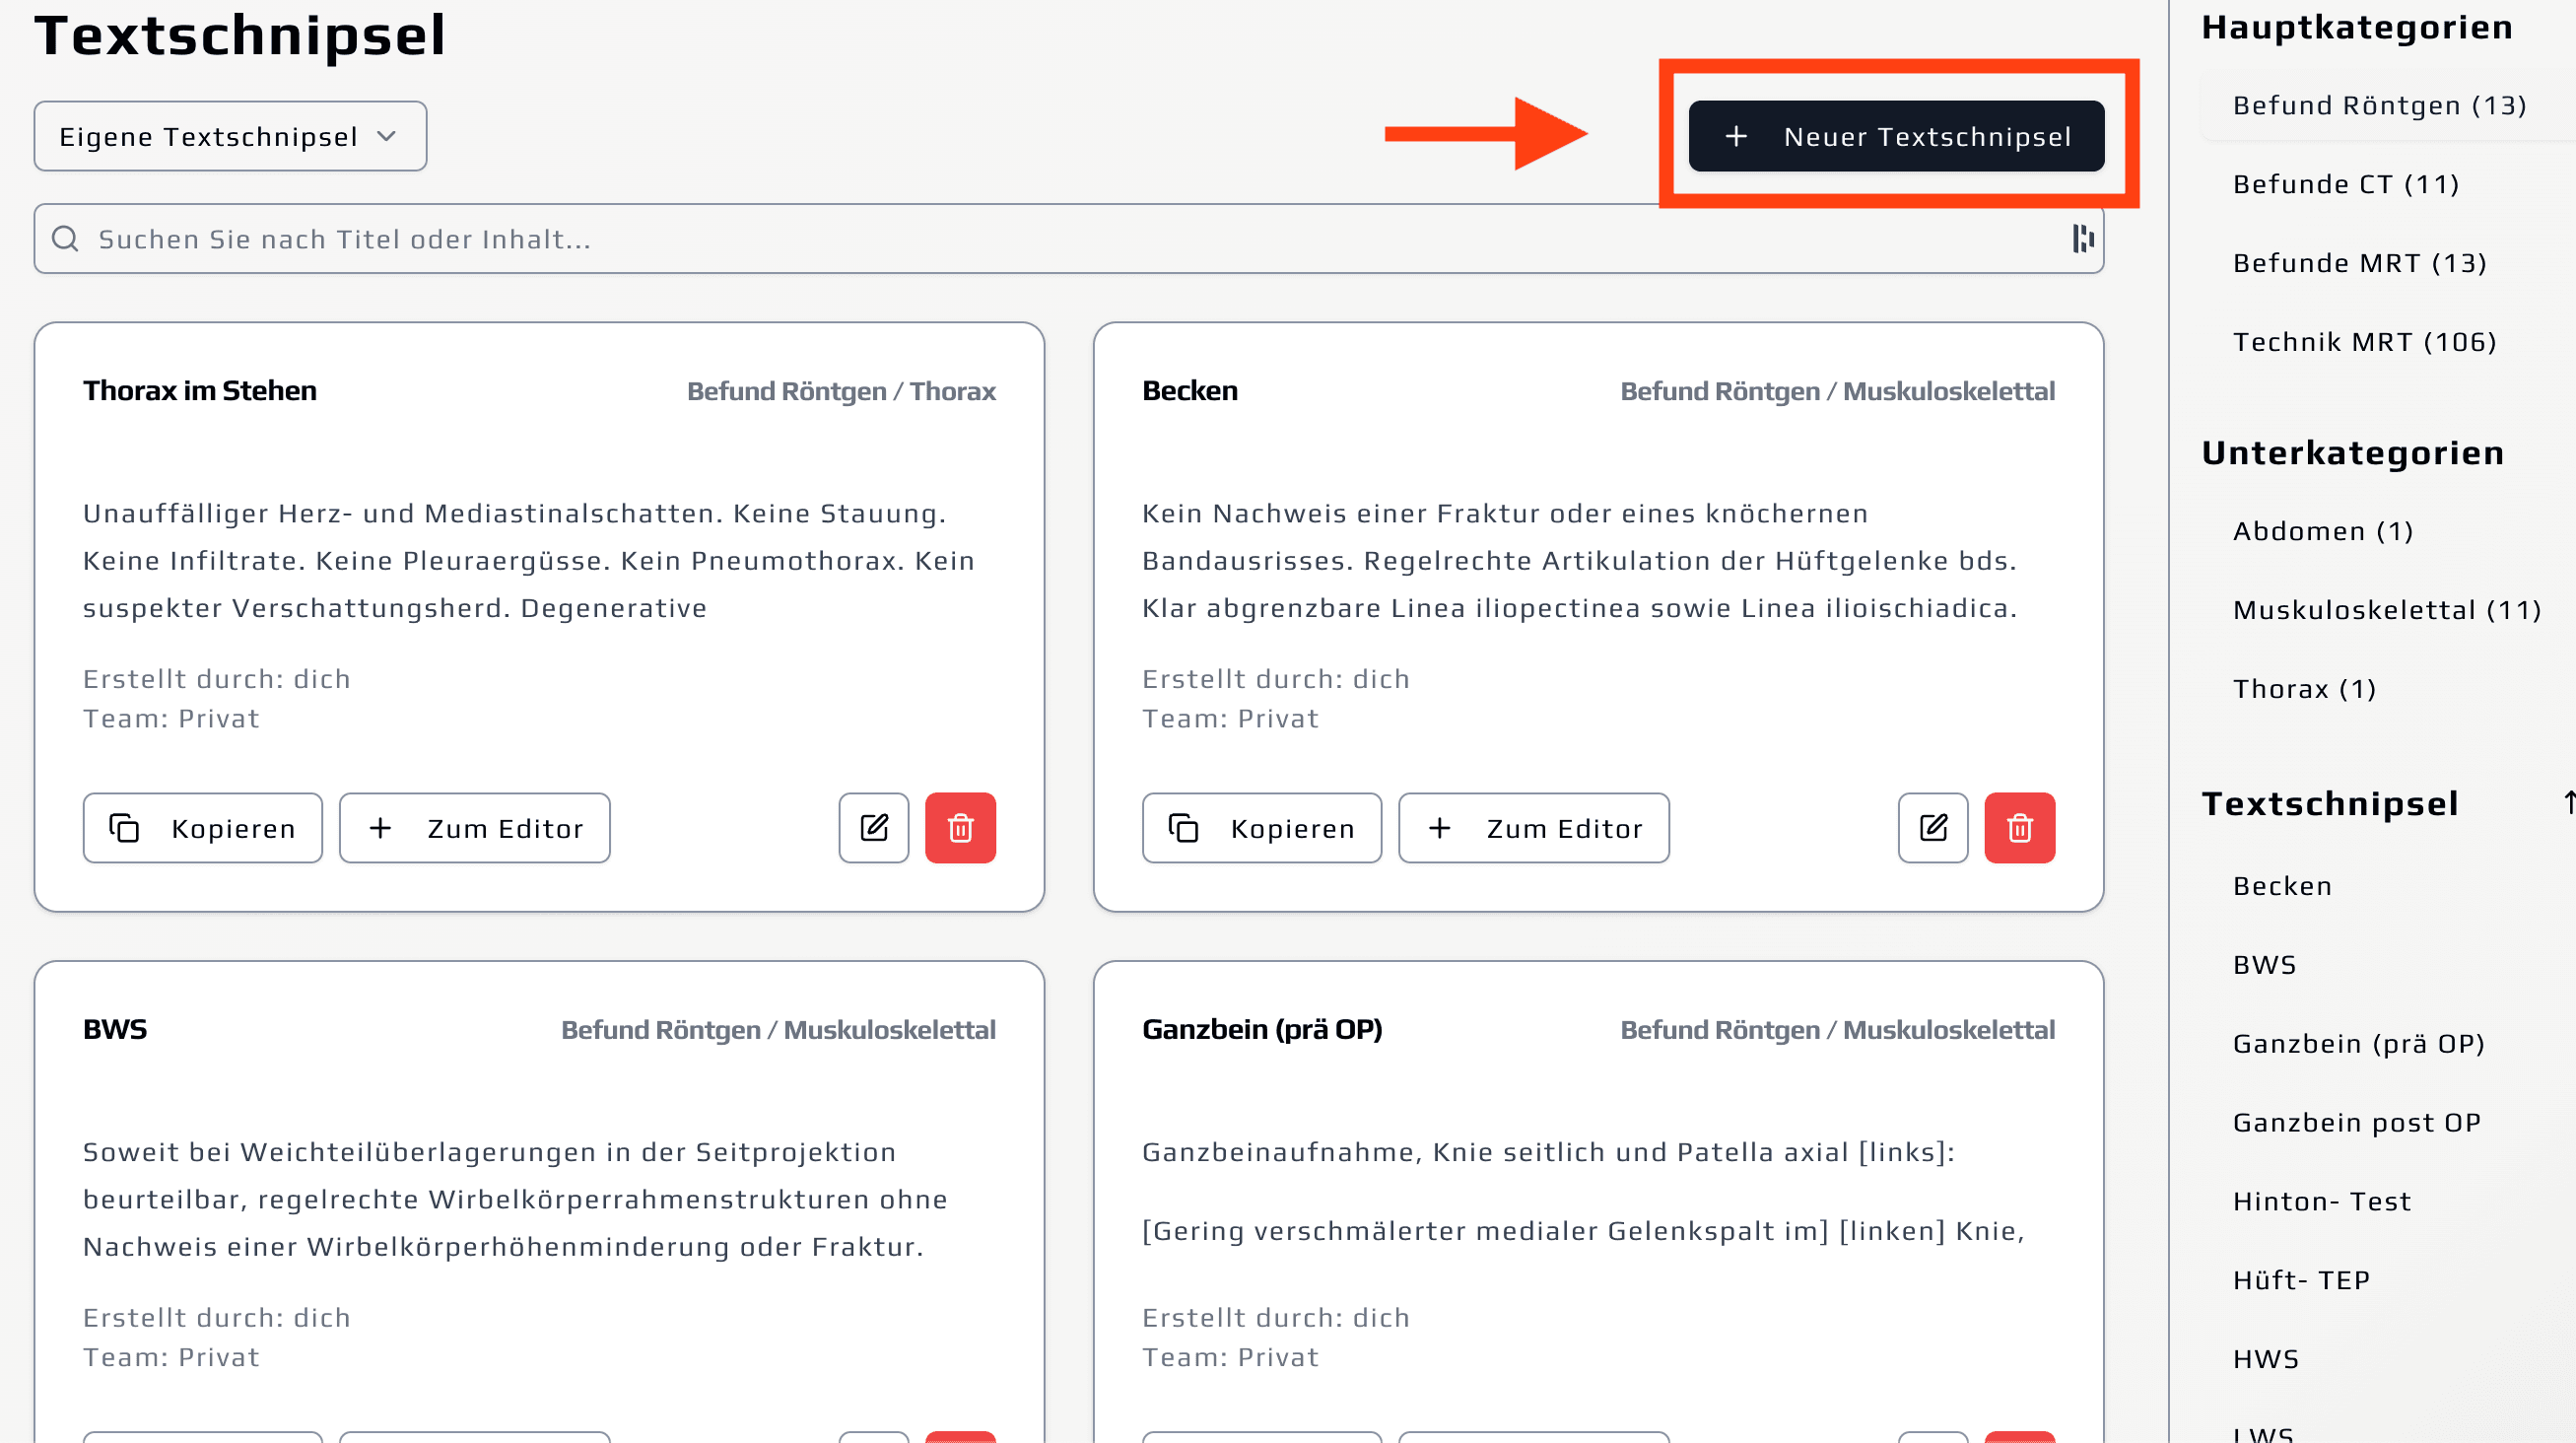This screenshot has width=2576, height=1443.
Task: Click Befund Röntgen / Muskuloskelettal on the Becken card
Action: coord(1837,392)
